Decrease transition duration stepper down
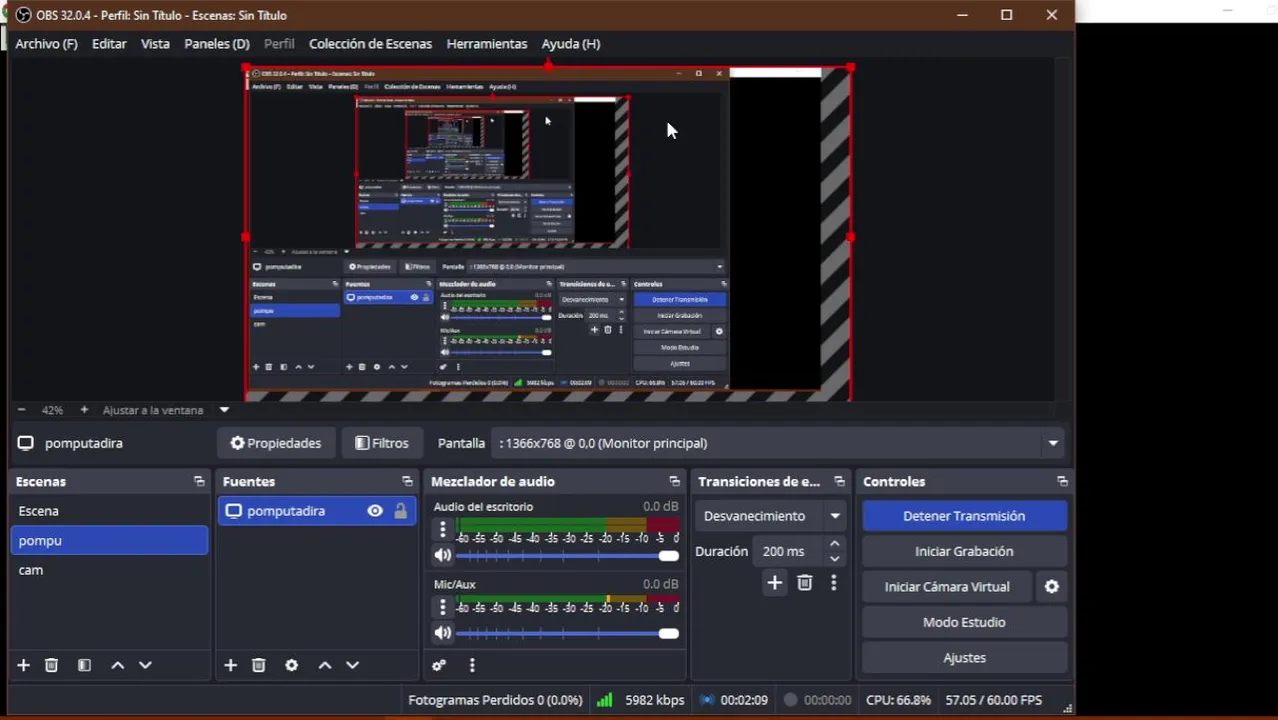The image size is (1278, 720). click(835, 558)
